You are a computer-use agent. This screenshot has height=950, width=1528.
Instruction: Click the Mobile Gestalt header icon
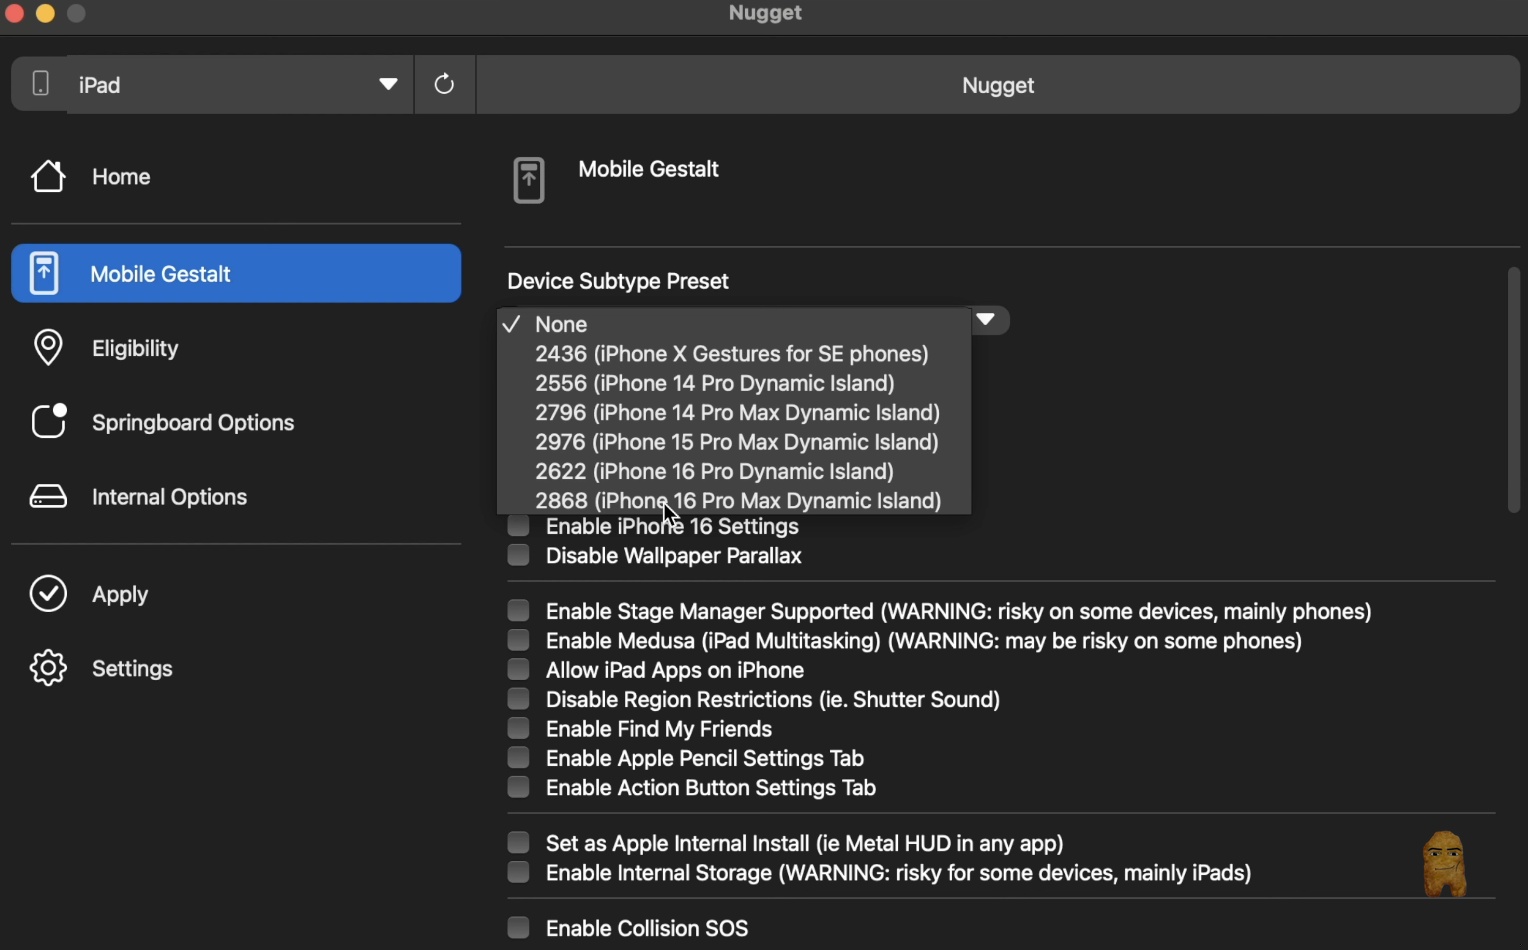pos(529,181)
